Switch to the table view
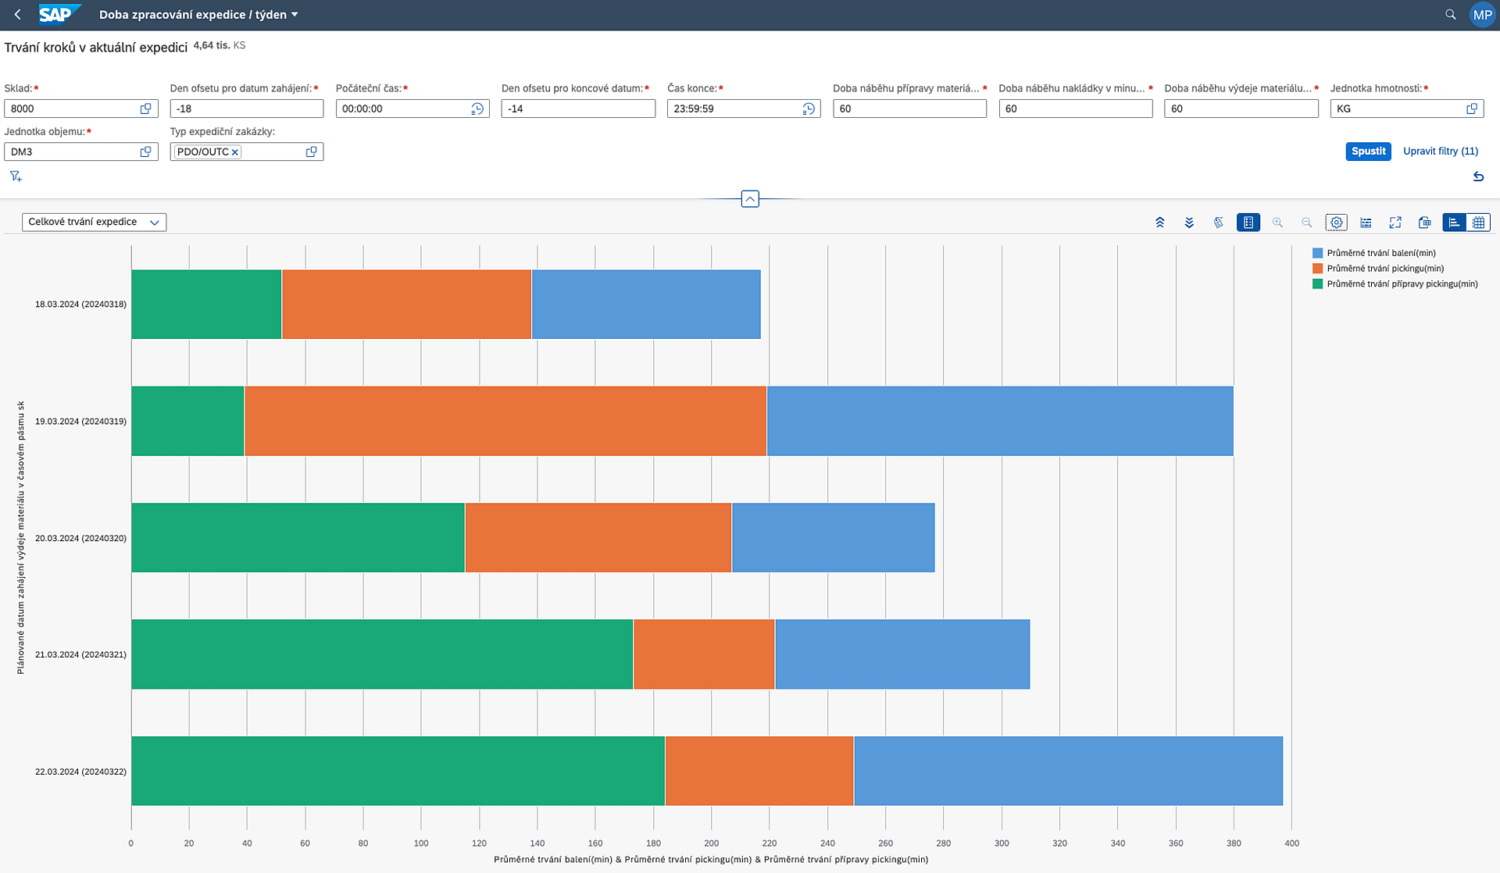The height and width of the screenshot is (873, 1500). (1478, 223)
